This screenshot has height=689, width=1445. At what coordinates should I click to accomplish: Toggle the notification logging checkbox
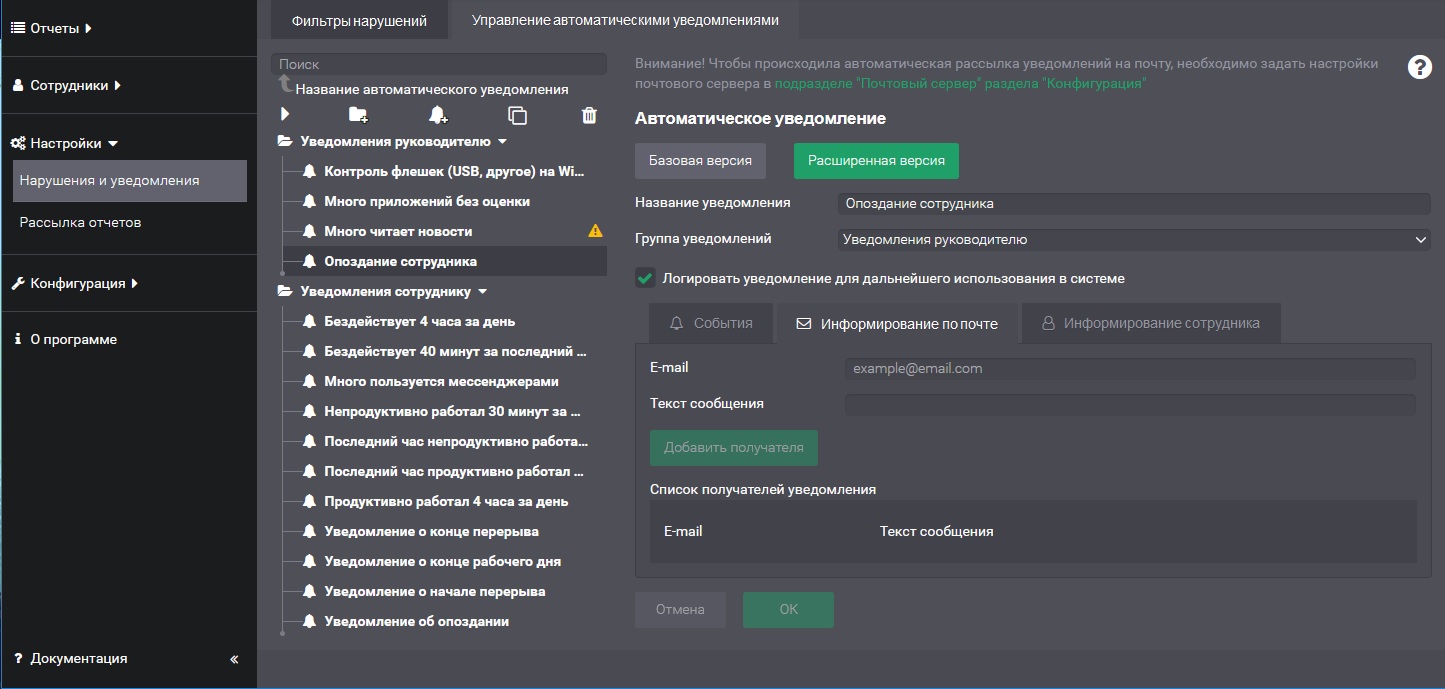point(646,278)
